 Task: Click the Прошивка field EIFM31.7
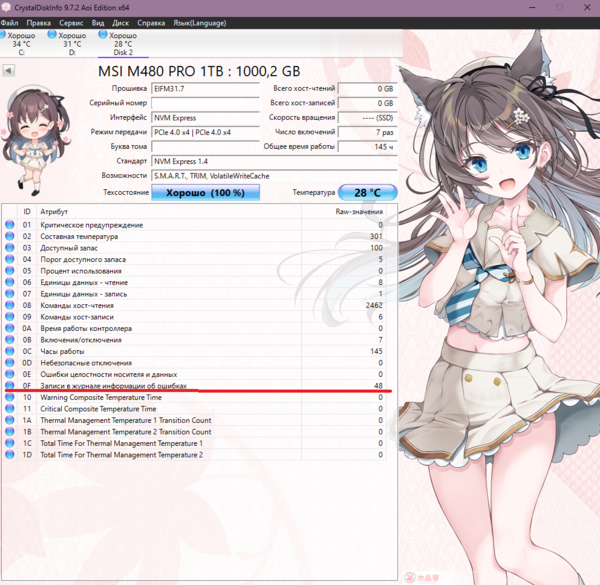click(x=205, y=89)
